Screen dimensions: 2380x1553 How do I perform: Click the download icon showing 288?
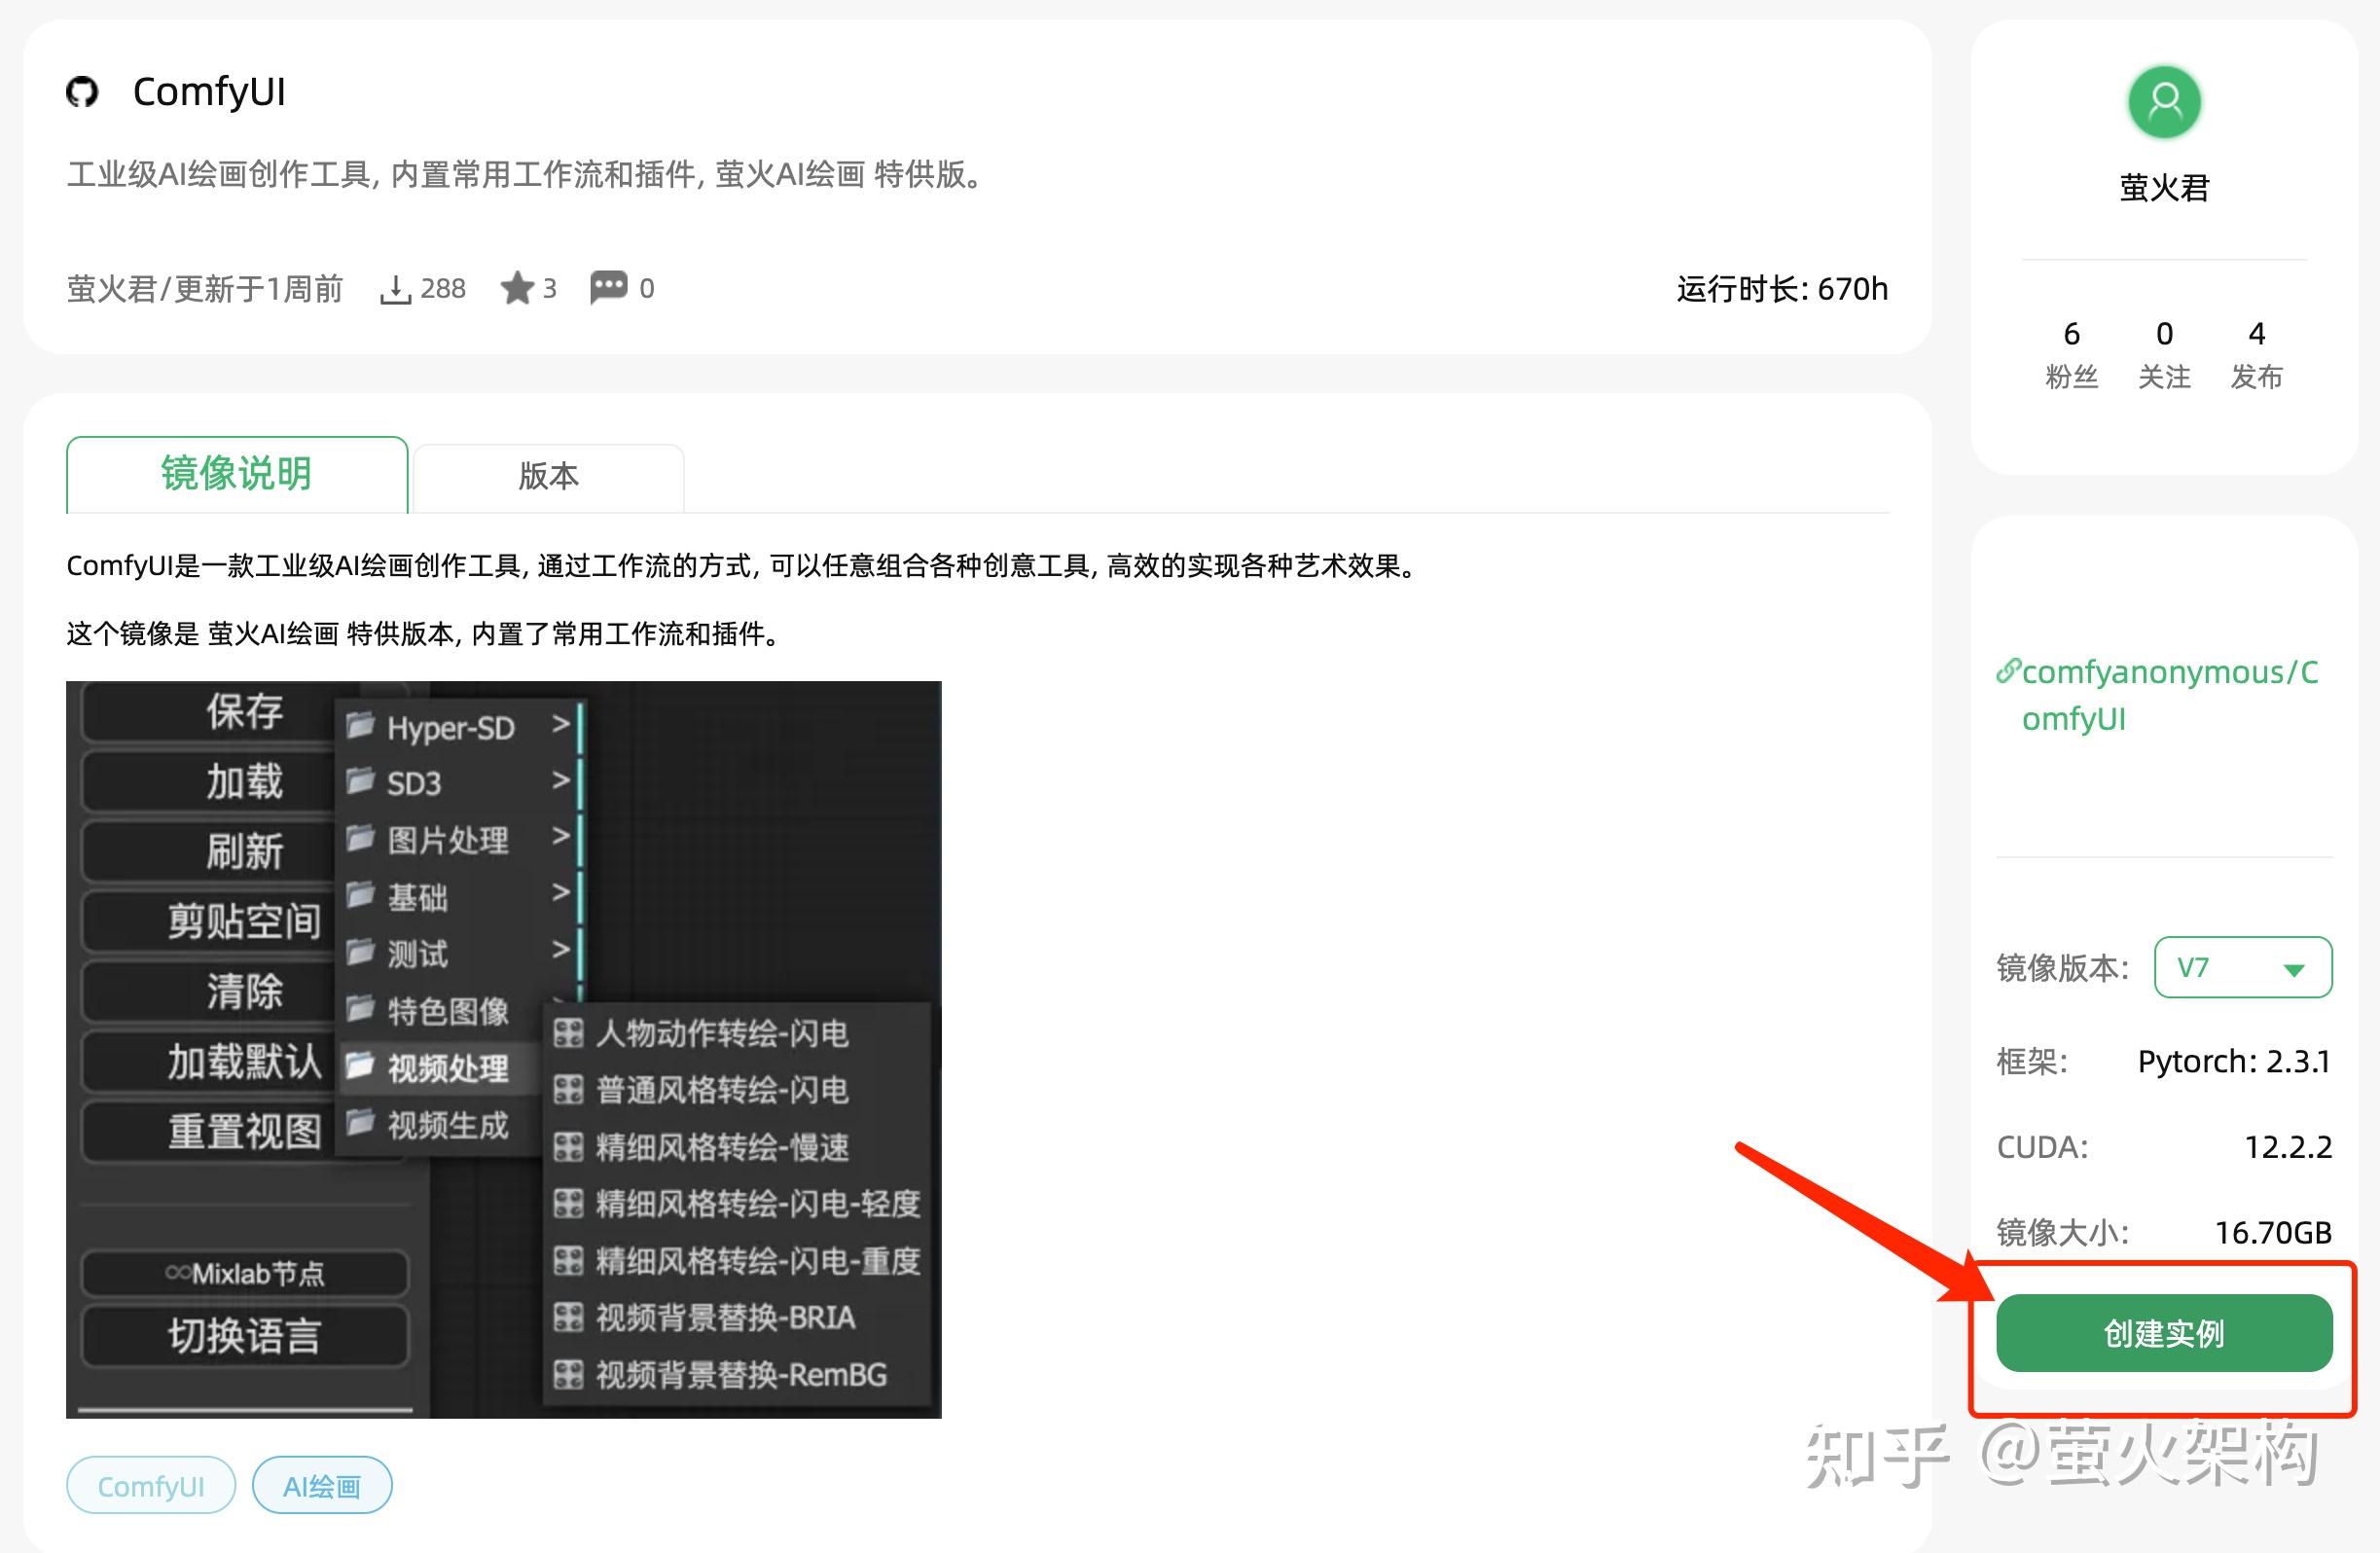(x=396, y=288)
